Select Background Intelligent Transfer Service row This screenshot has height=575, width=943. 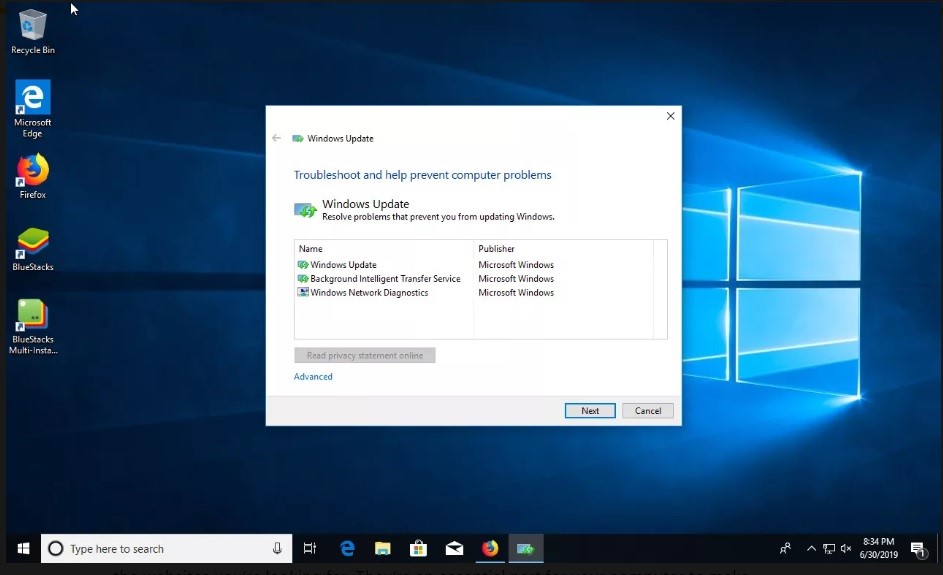tap(385, 279)
